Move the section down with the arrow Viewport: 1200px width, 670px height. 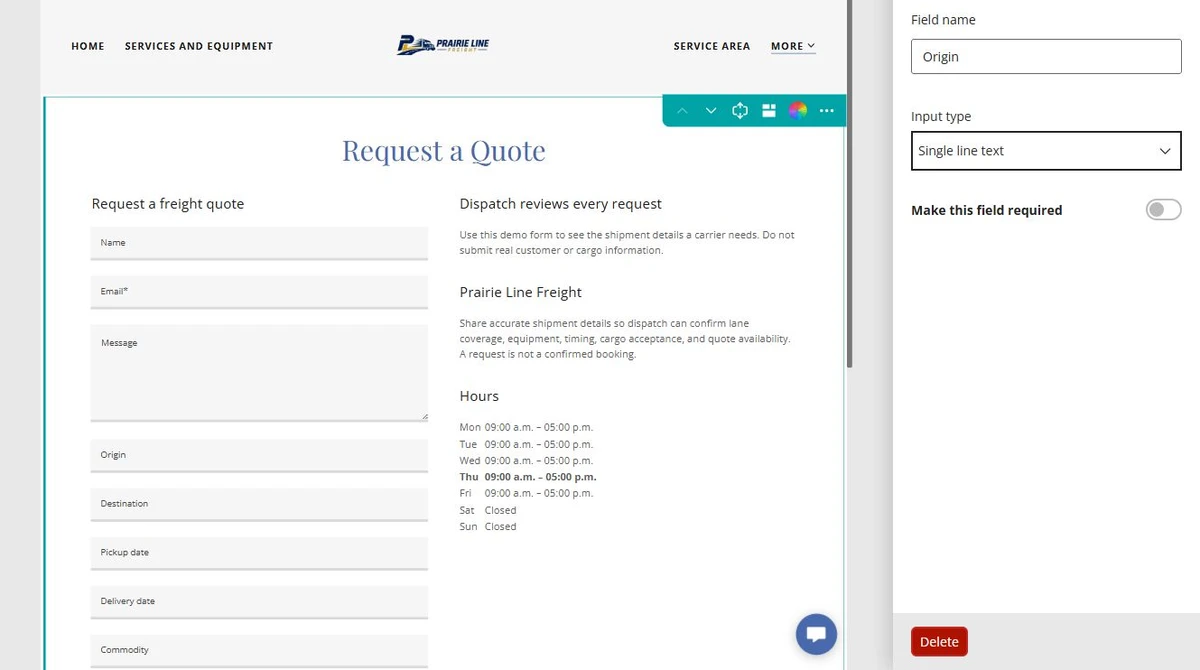coord(711,111)
